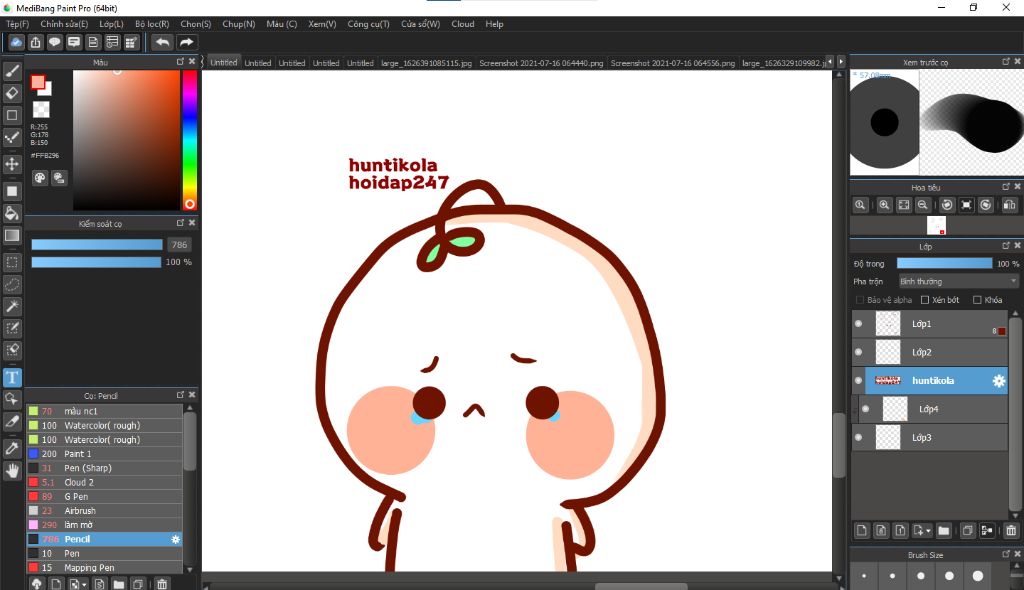This screenshot has width=1024, height=590.
Task: Toggle the Xén bớt checkbox
Action: (x=925, y=300)
